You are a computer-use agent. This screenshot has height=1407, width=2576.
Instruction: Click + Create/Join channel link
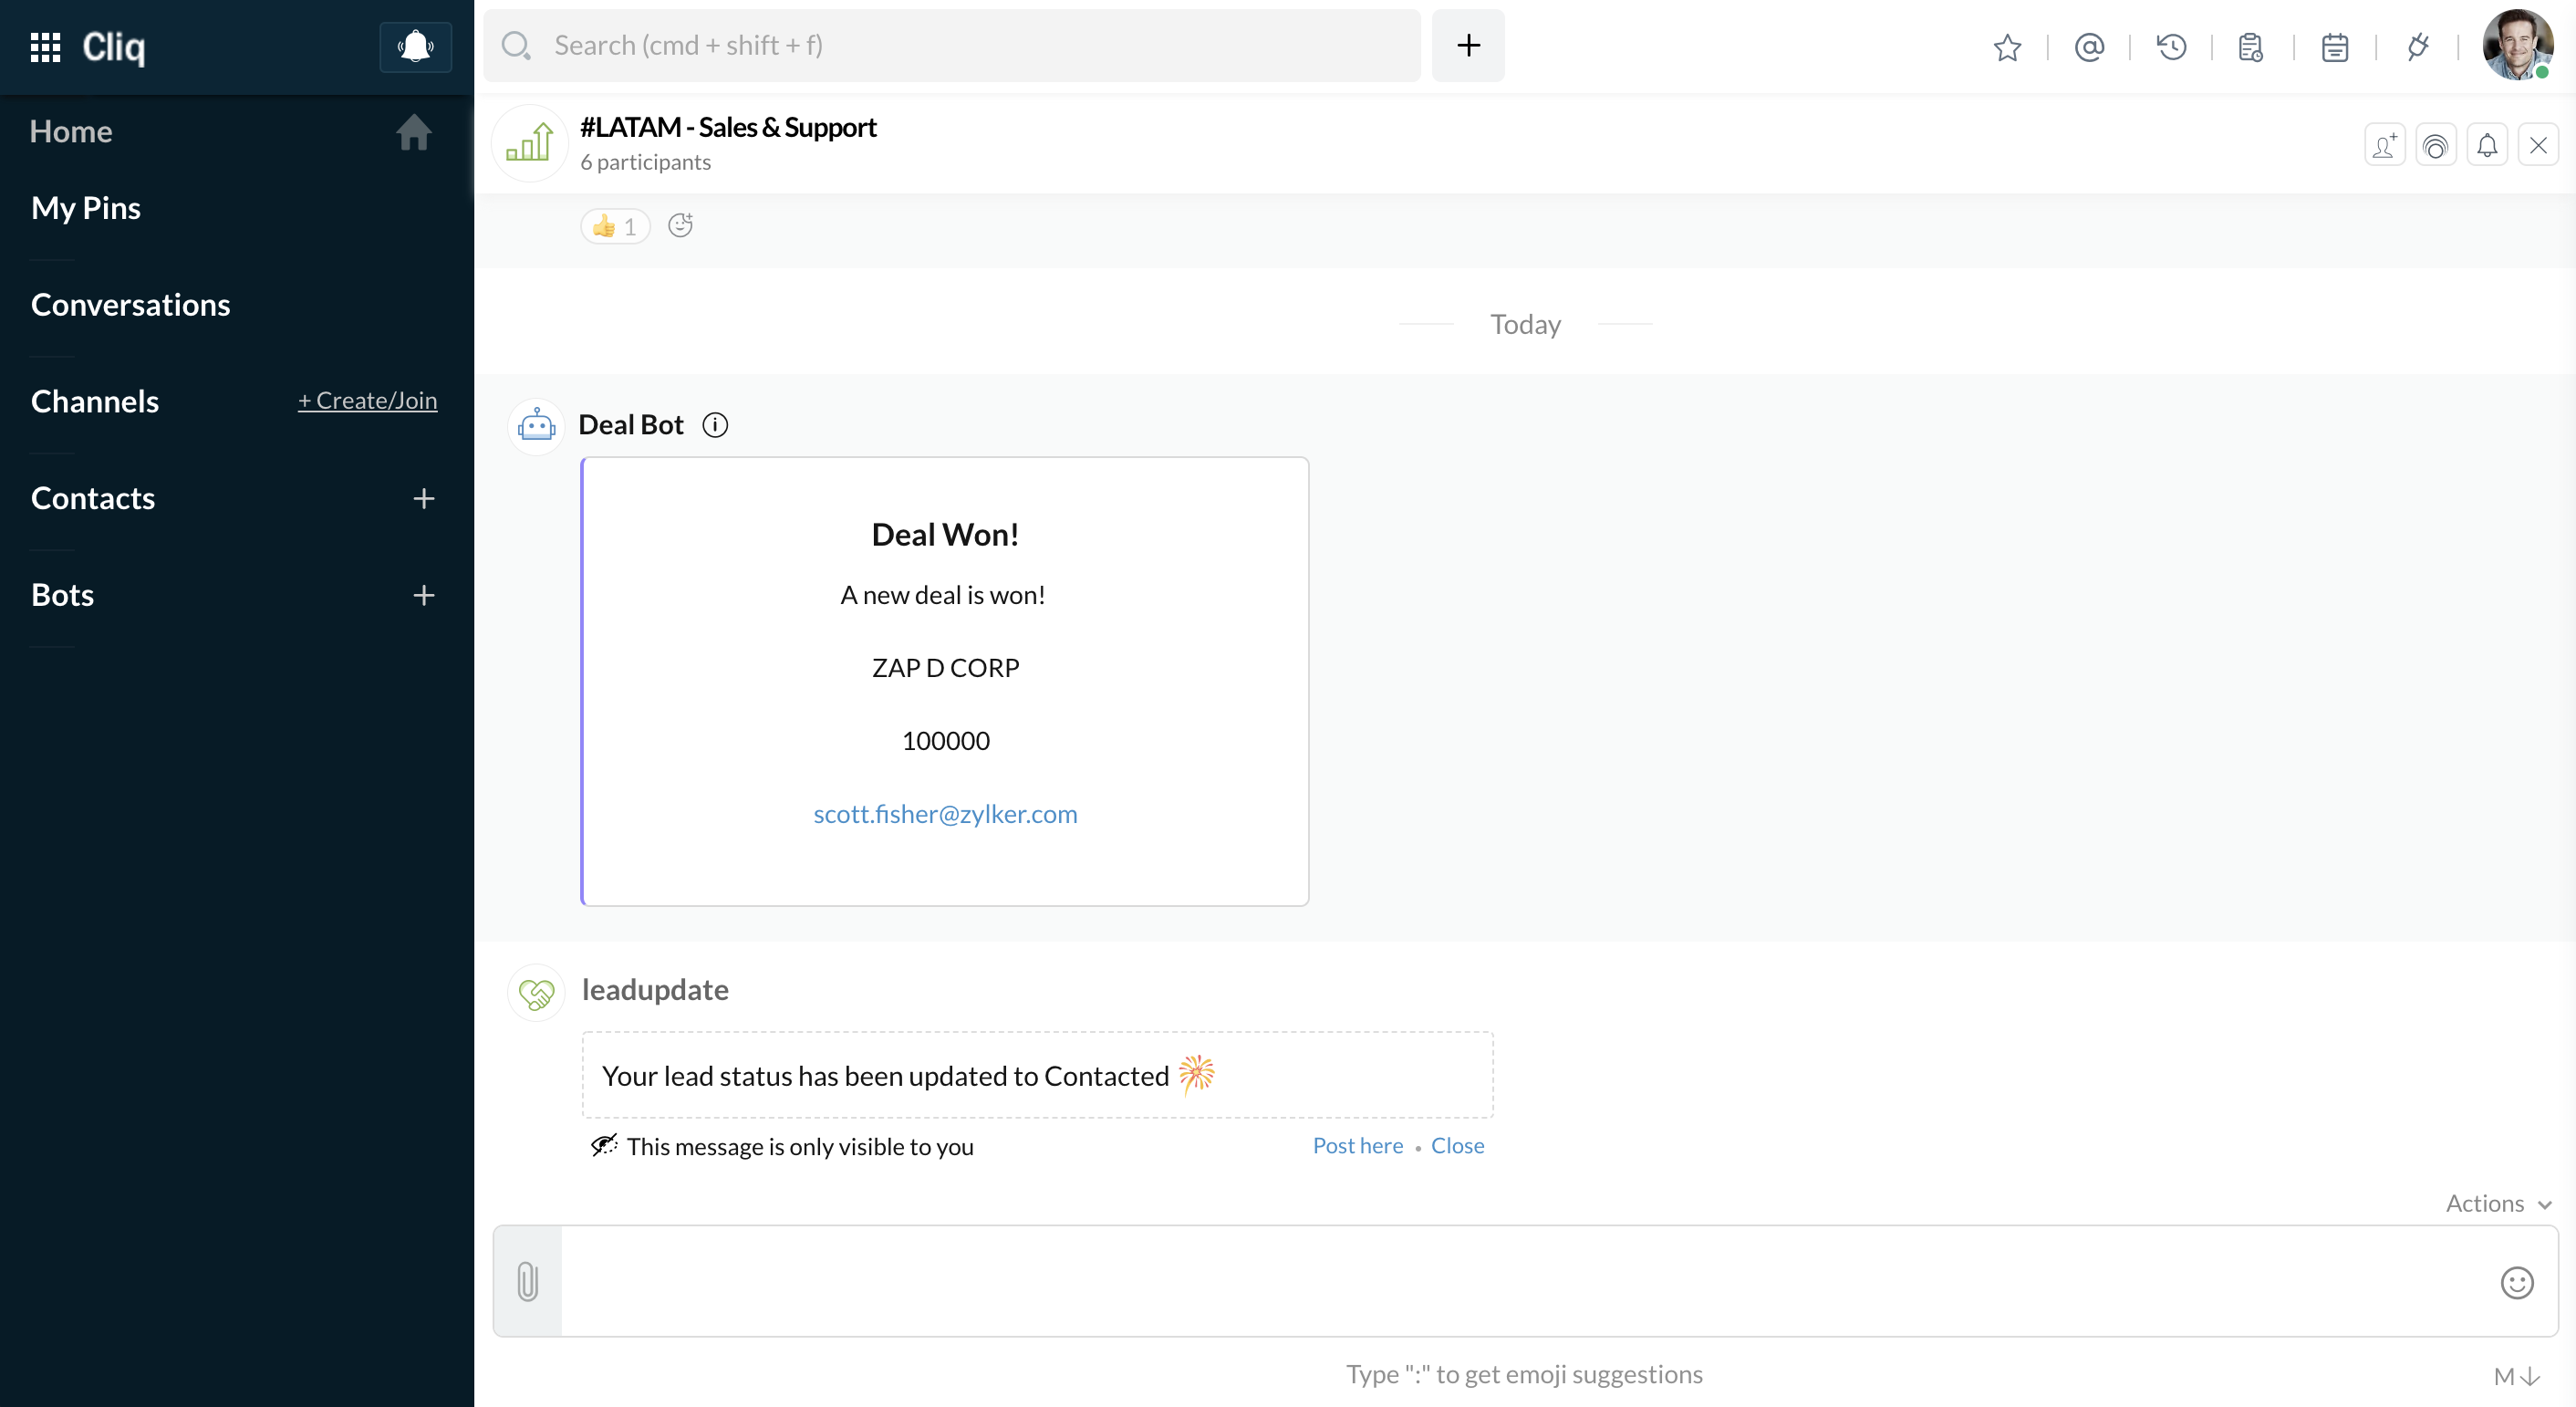click(367, 401)
